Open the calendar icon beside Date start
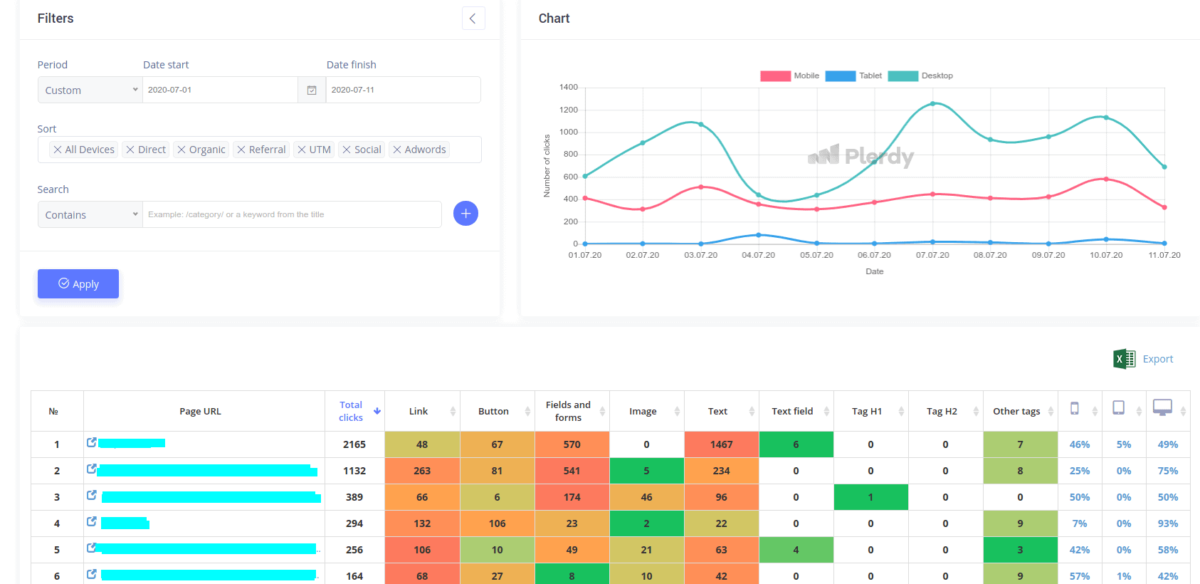 click(x=311, y=89)
